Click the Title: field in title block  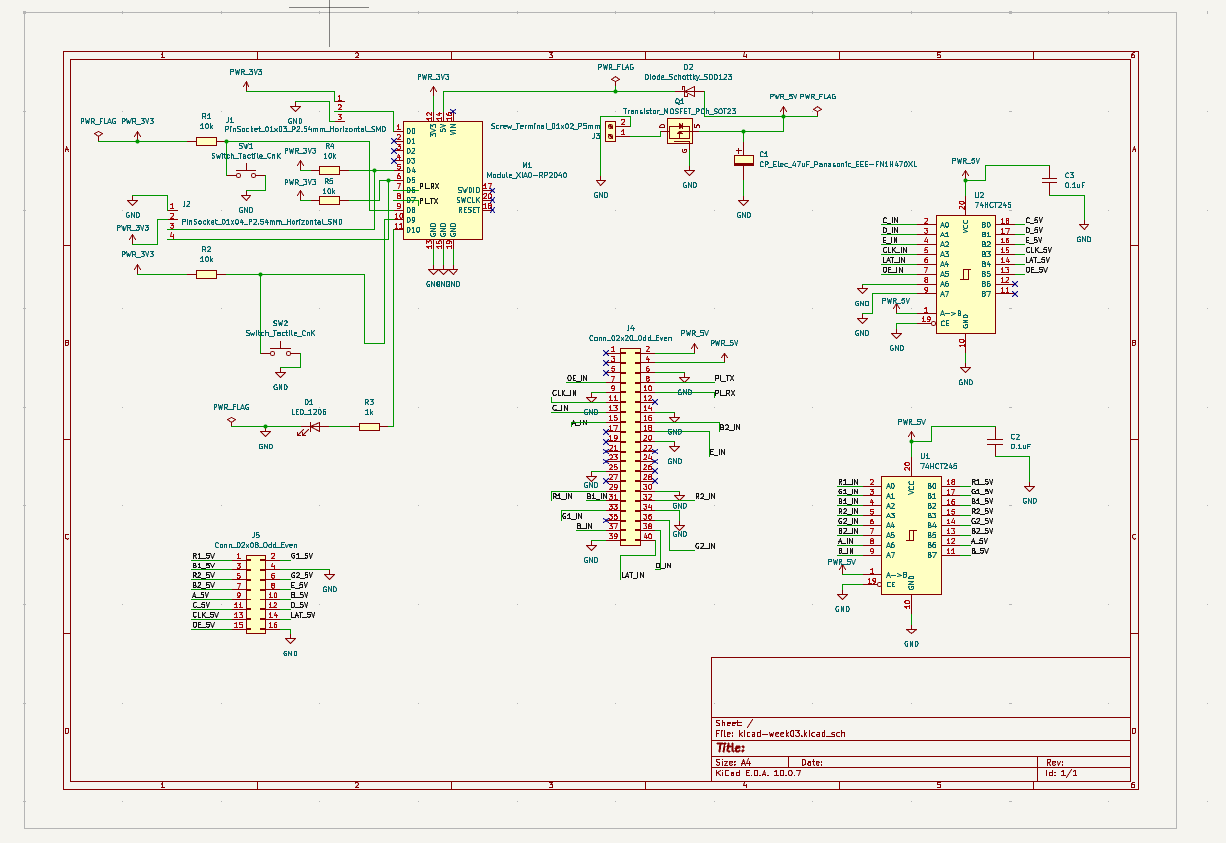pos(730,747)
